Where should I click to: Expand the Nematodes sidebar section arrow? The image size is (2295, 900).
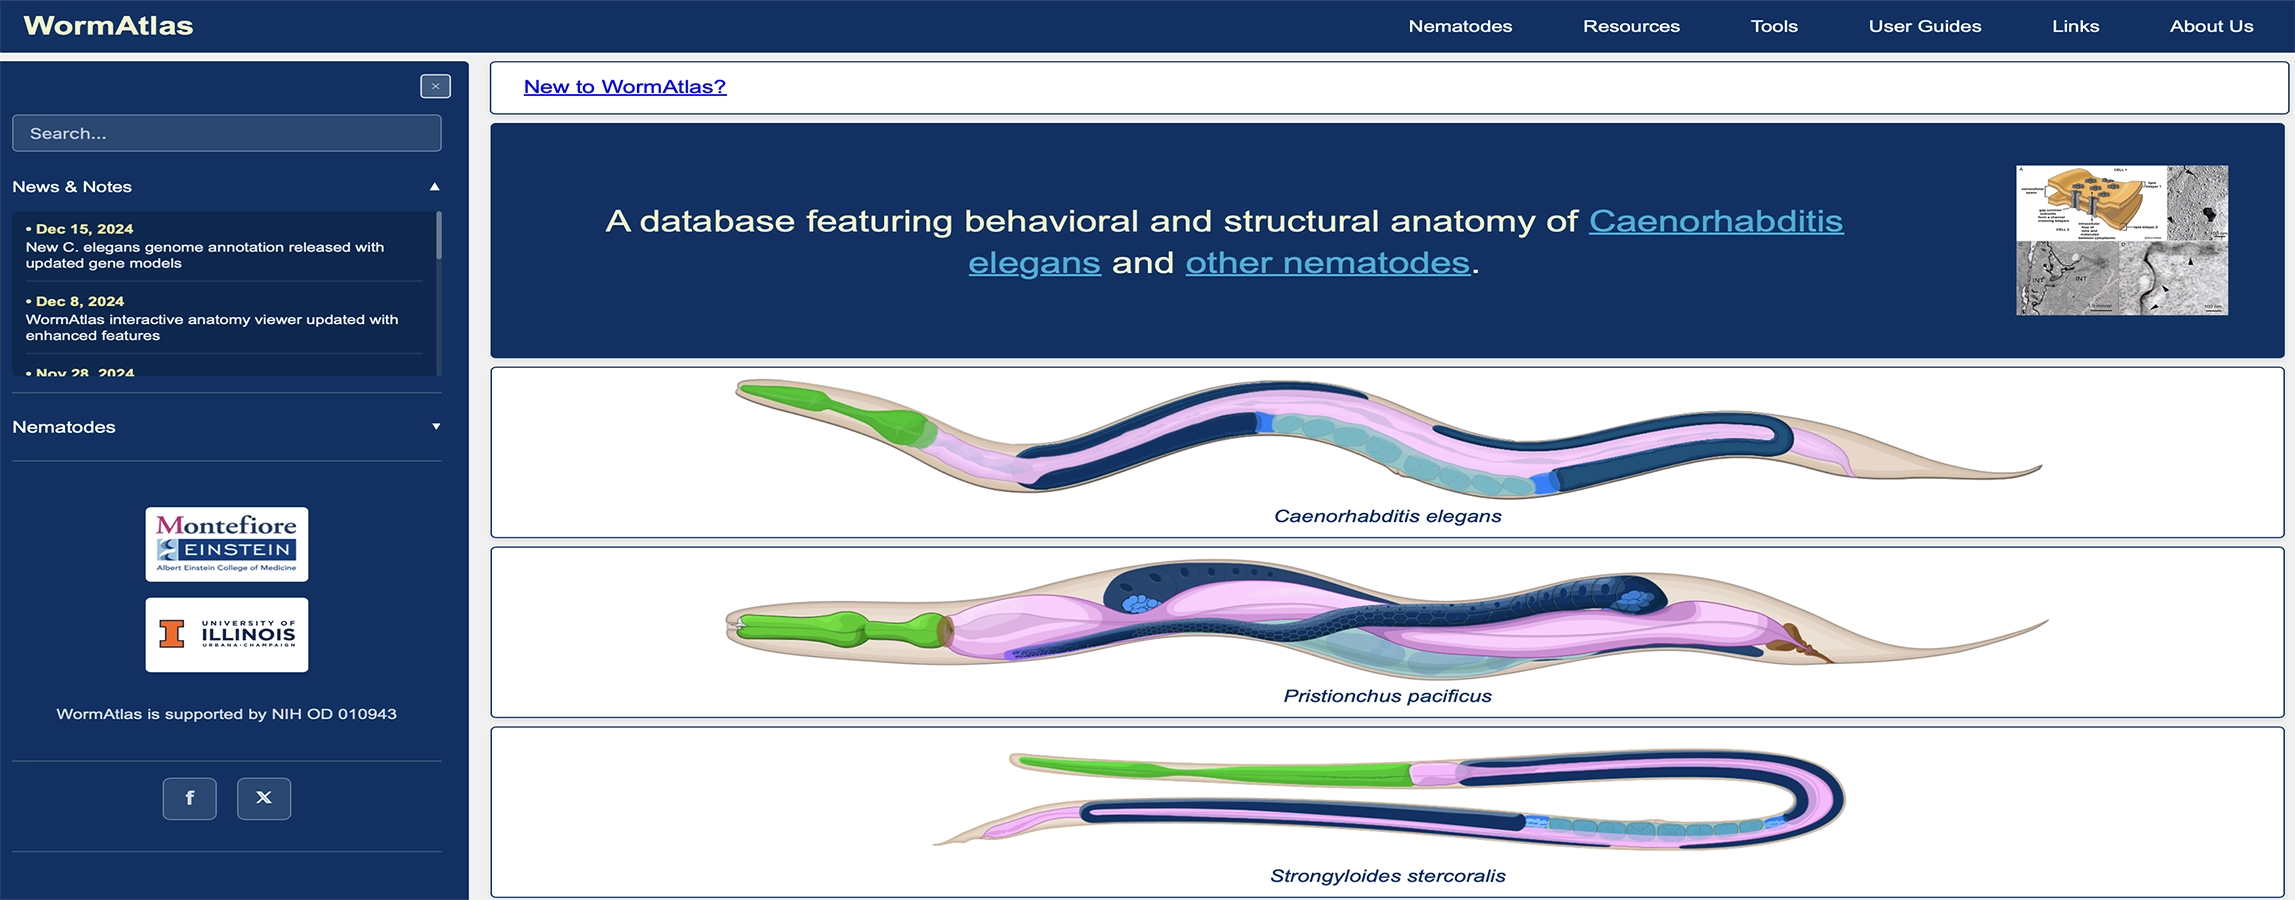[436, 427]
